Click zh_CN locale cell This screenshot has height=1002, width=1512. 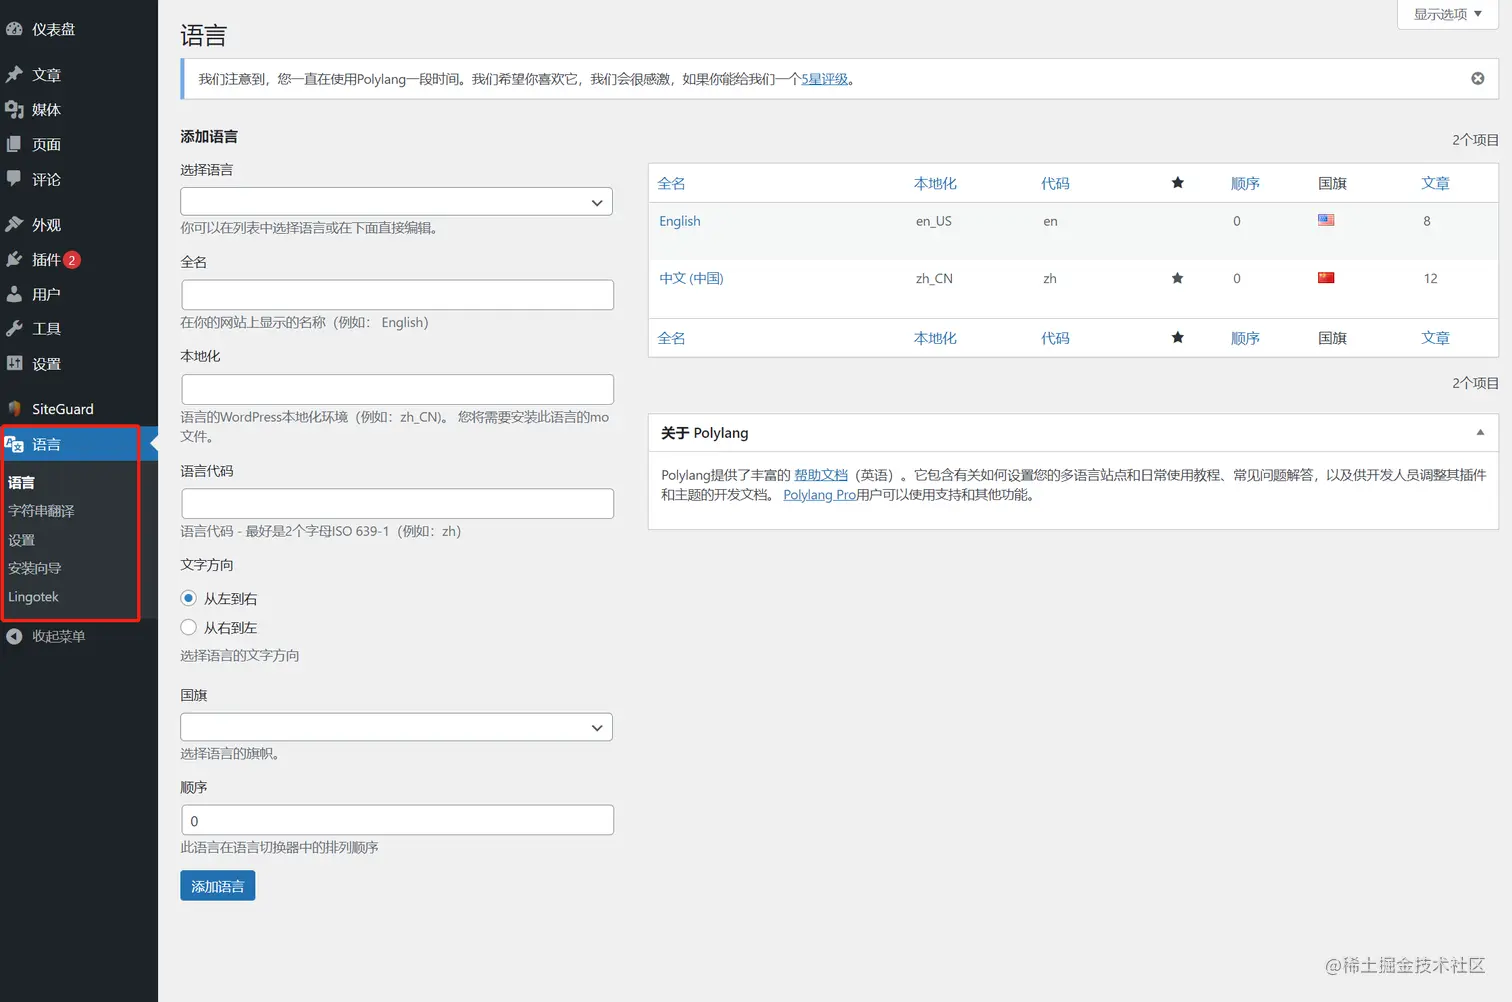tap(934, 278)
